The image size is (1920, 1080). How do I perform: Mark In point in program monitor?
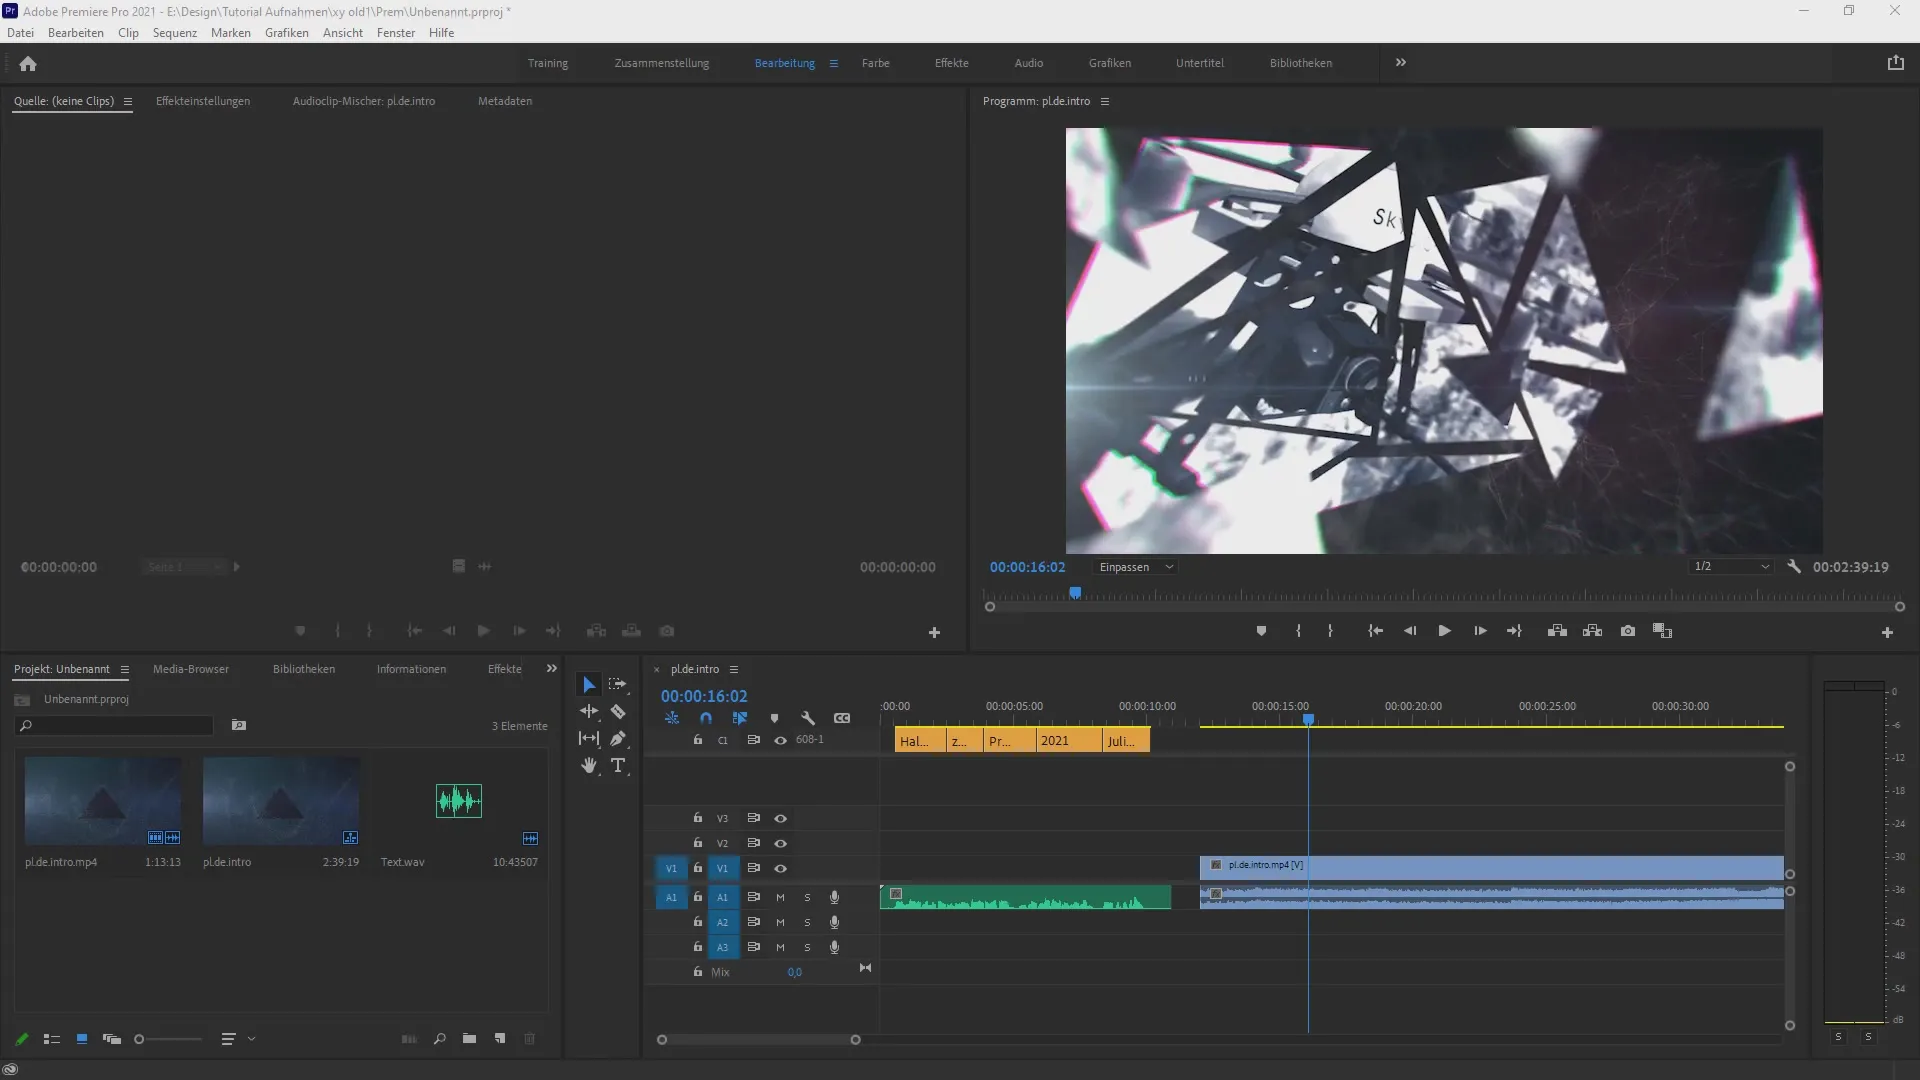click(1298, 631)
